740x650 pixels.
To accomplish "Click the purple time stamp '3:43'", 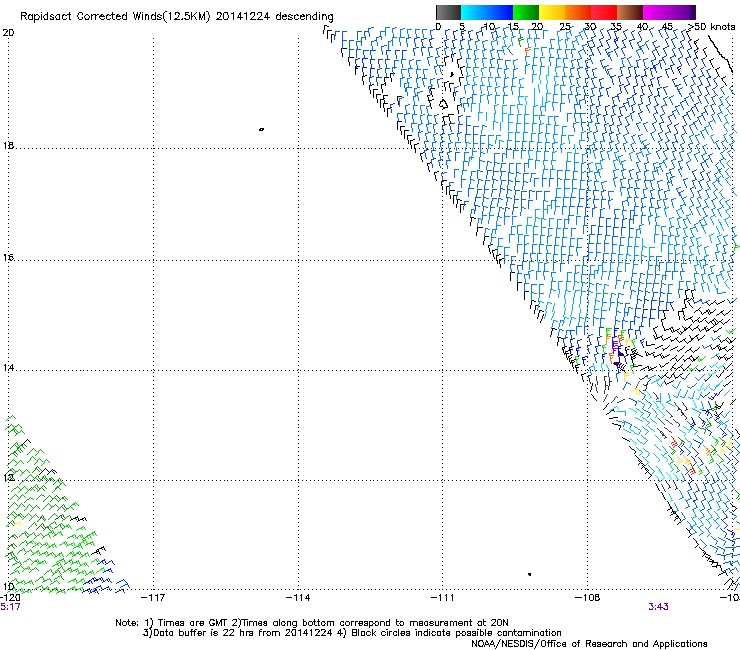I will (658, 607).
